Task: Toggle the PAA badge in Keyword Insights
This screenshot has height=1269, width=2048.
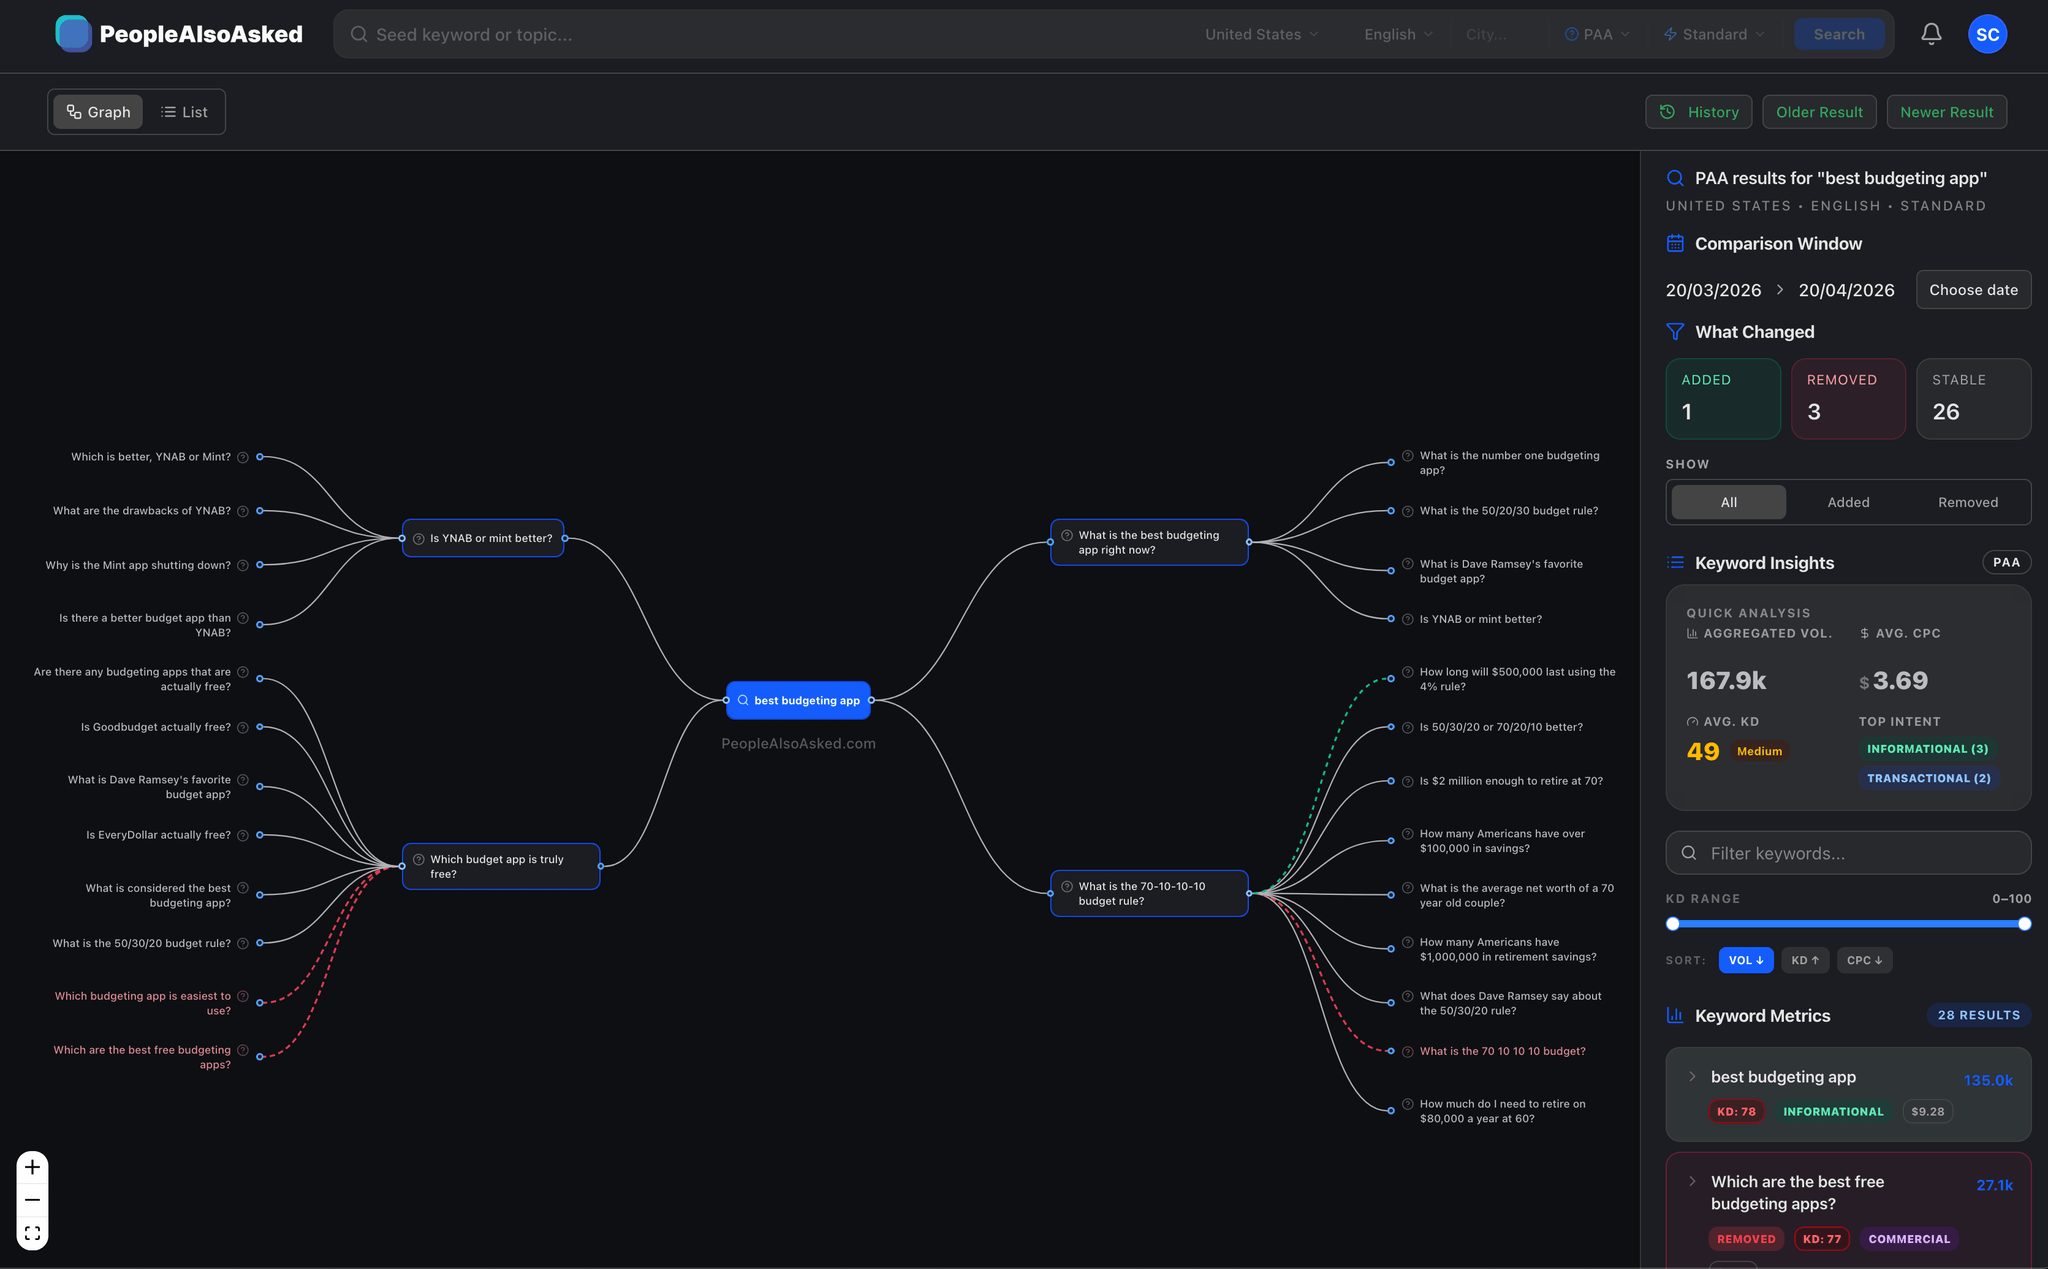Action: (x=2006, y=562)
